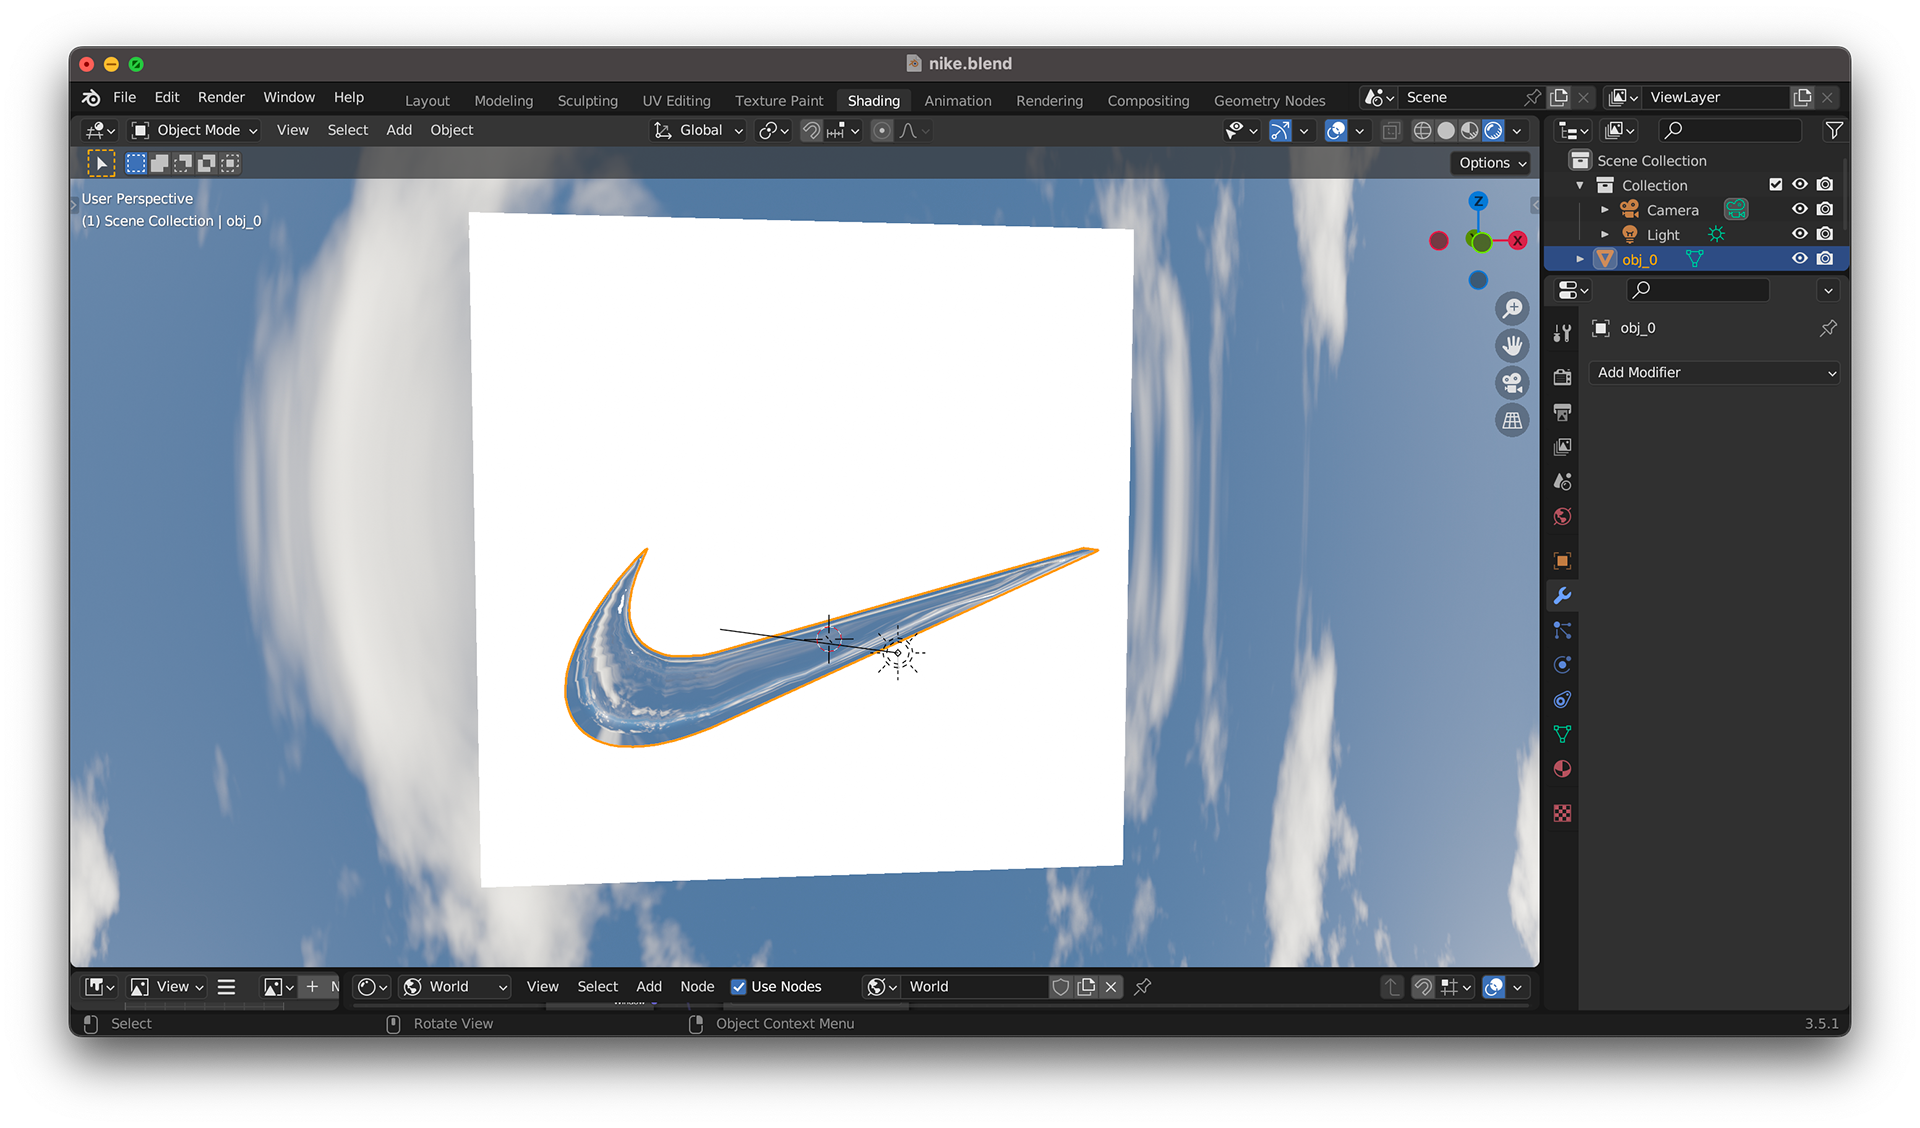The height and width of the screenshot is (1128, 1920).
Task: Unlink the World datablock with X
Action: [x=1111, y=987]
